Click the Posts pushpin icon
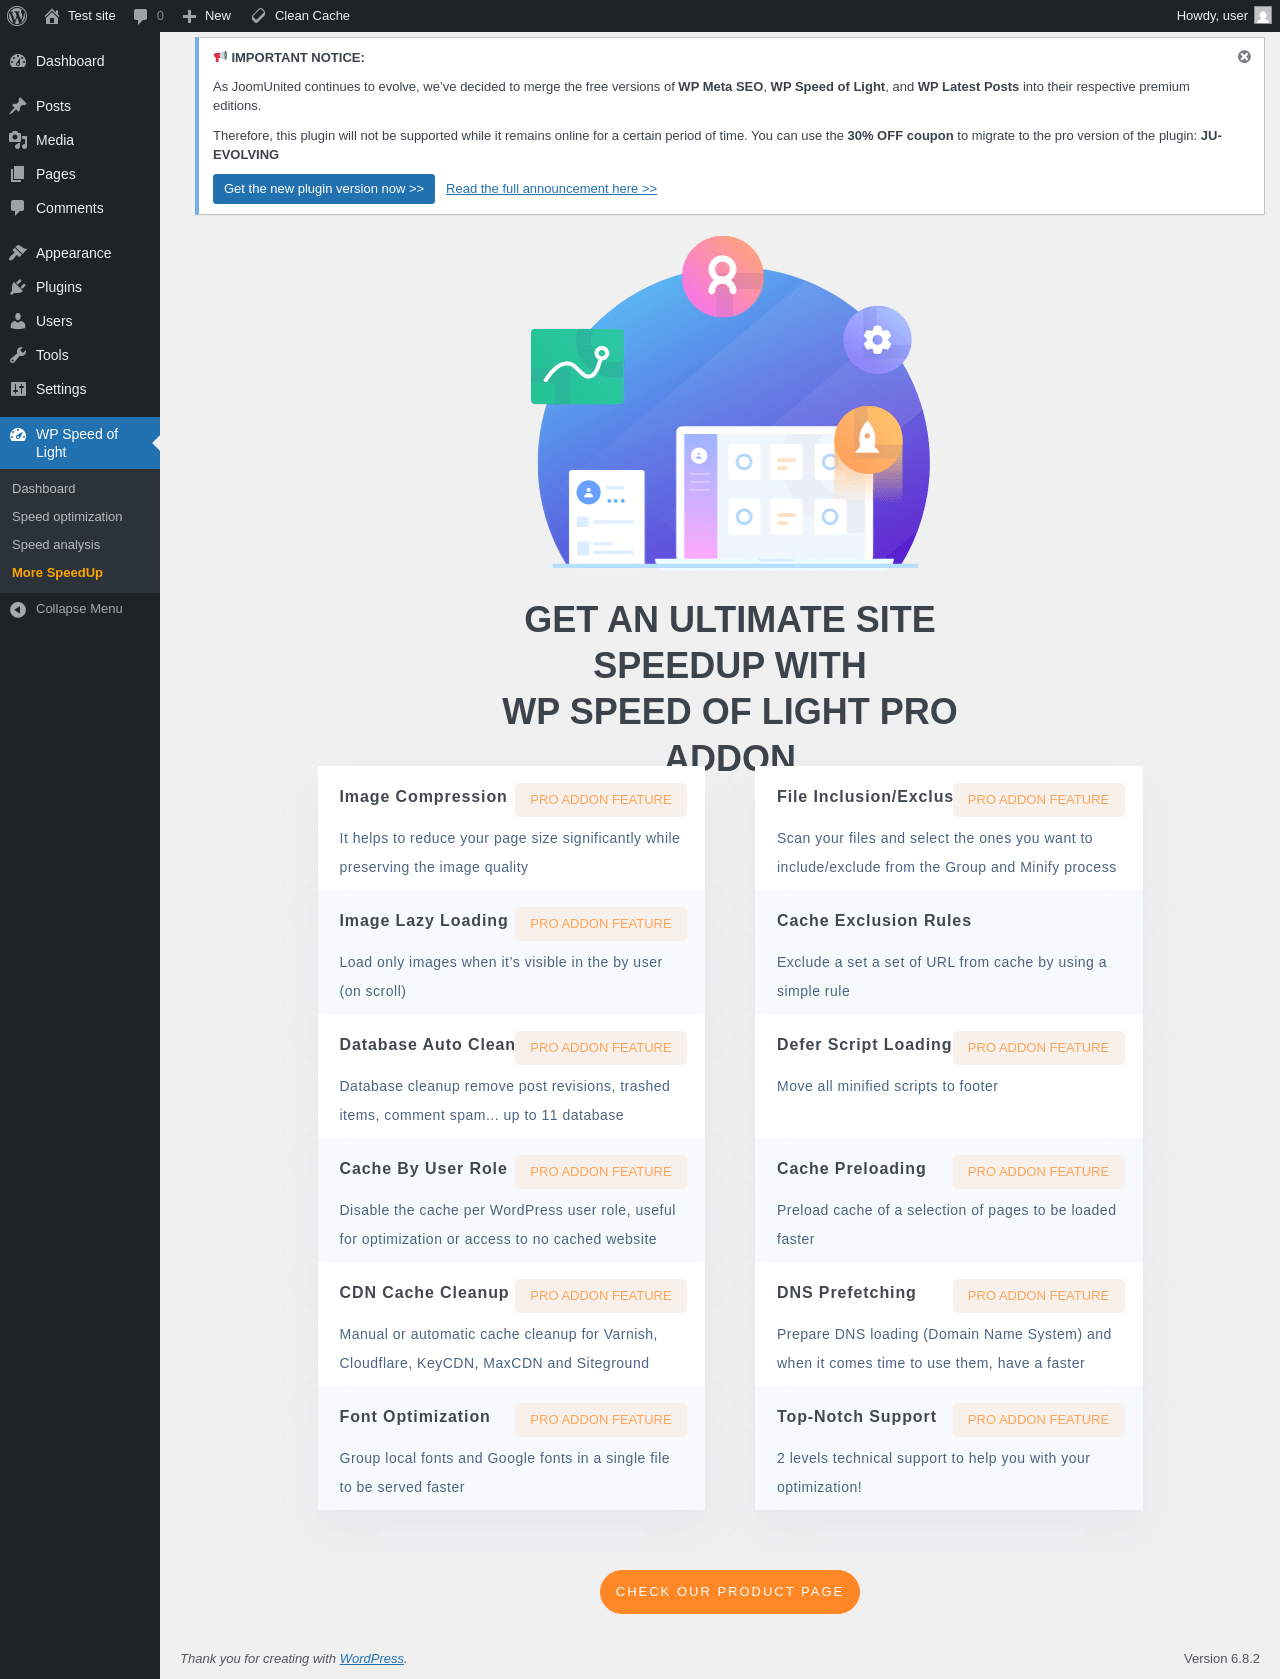The width and height of the screenshot is (1280, 1679). [18, 106]
